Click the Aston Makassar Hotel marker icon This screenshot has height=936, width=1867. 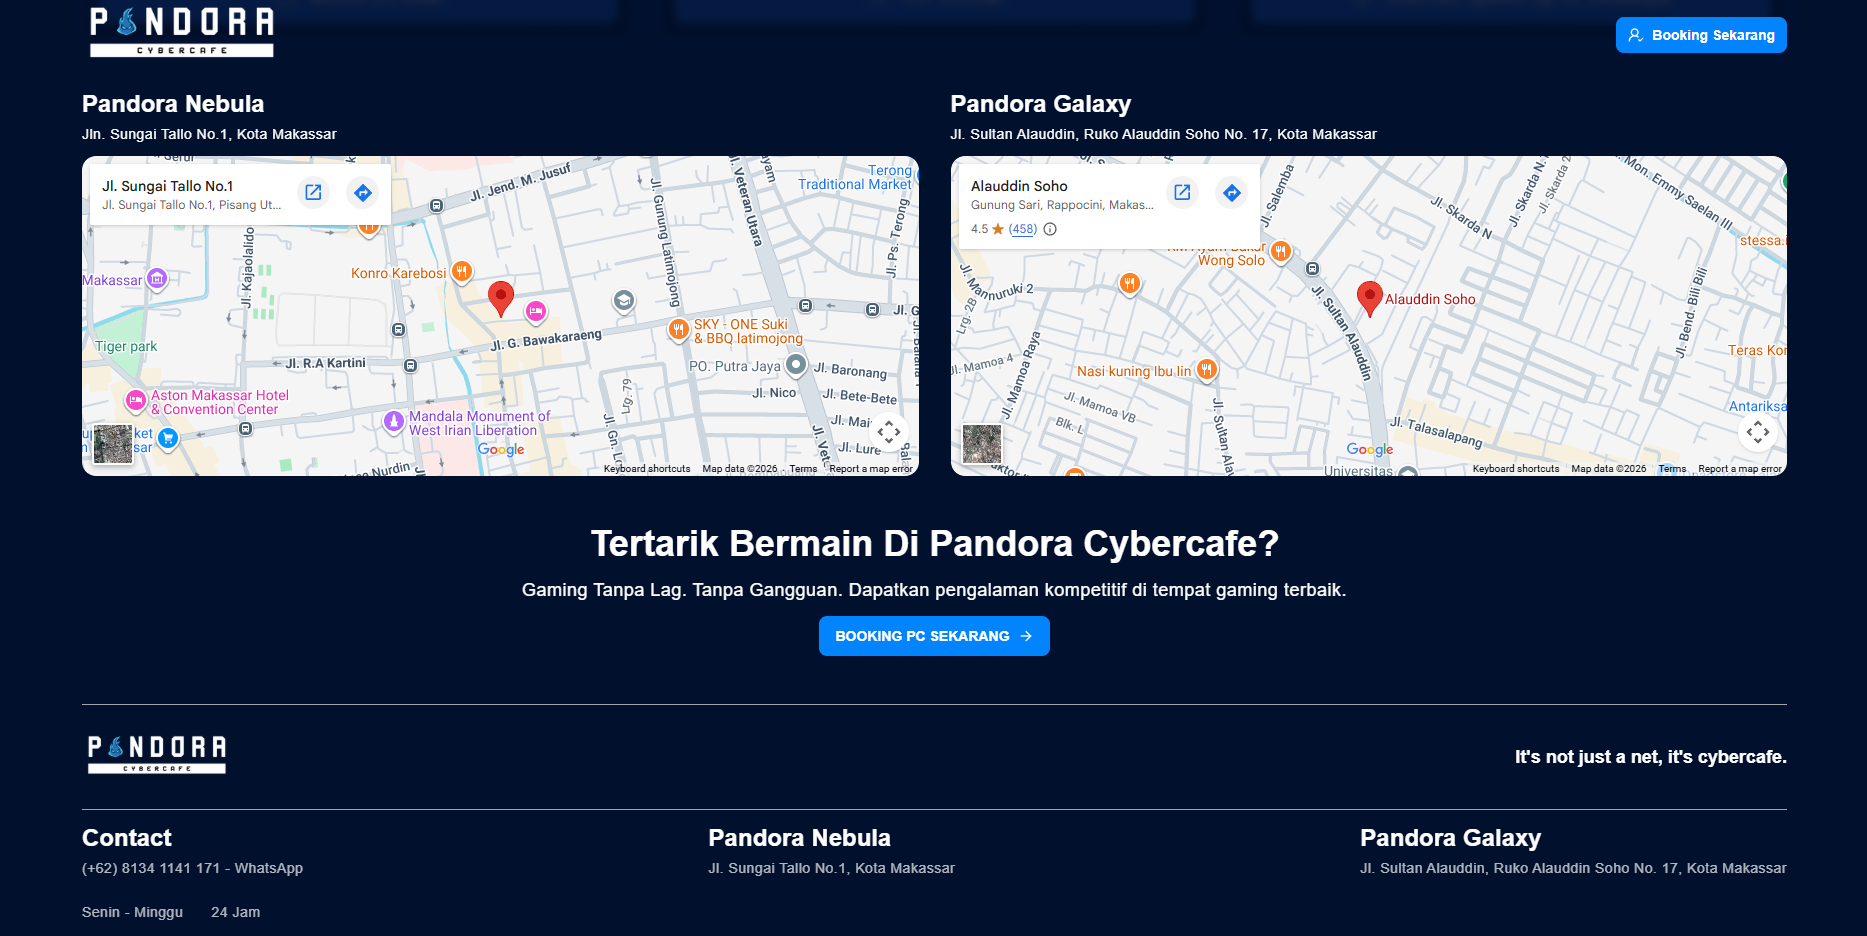(136, 401)
